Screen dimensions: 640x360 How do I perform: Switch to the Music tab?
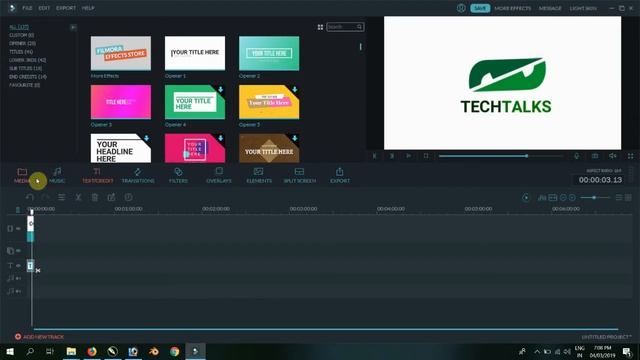pos(57,176)
